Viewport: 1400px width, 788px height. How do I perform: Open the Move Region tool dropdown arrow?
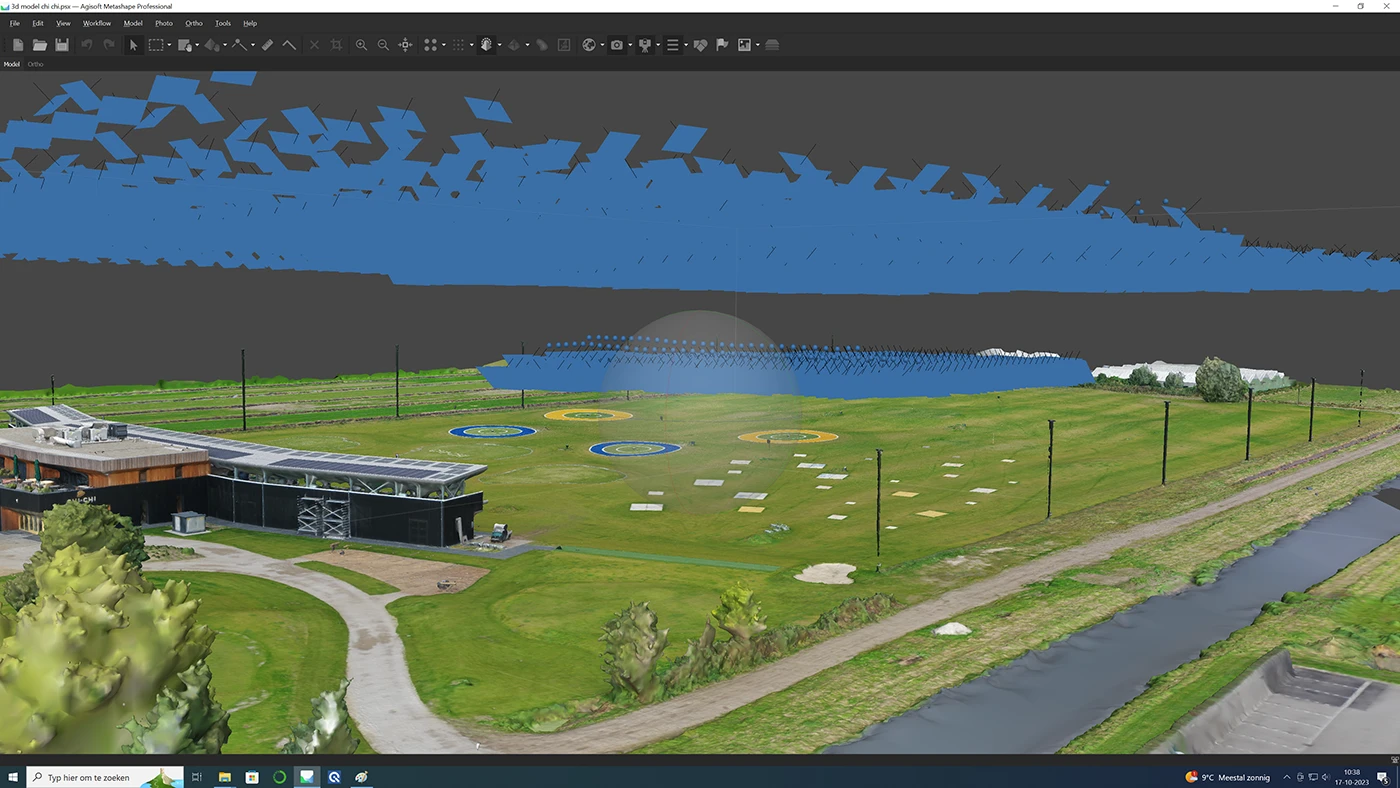tap(197, 45)
